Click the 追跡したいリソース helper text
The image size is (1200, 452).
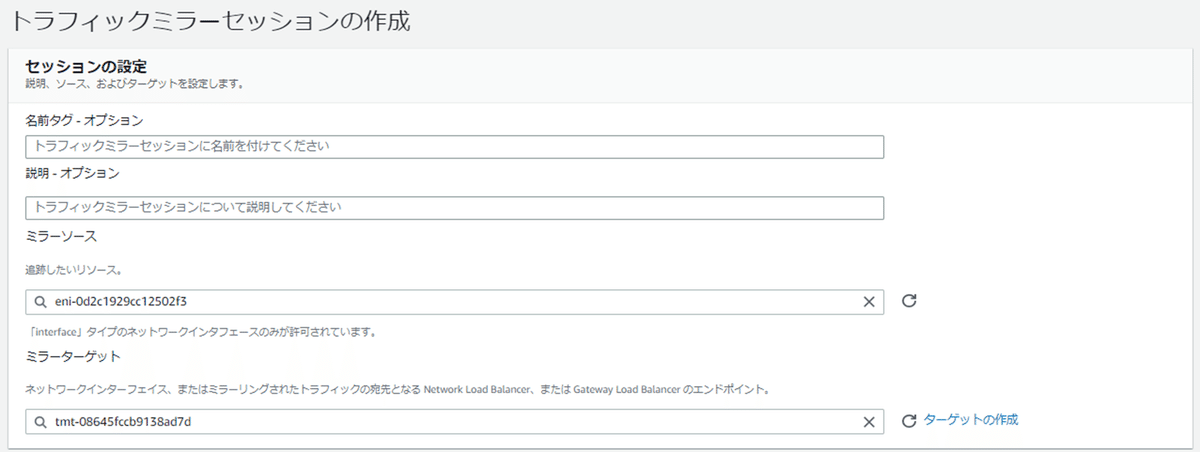[x=74, y=270]
